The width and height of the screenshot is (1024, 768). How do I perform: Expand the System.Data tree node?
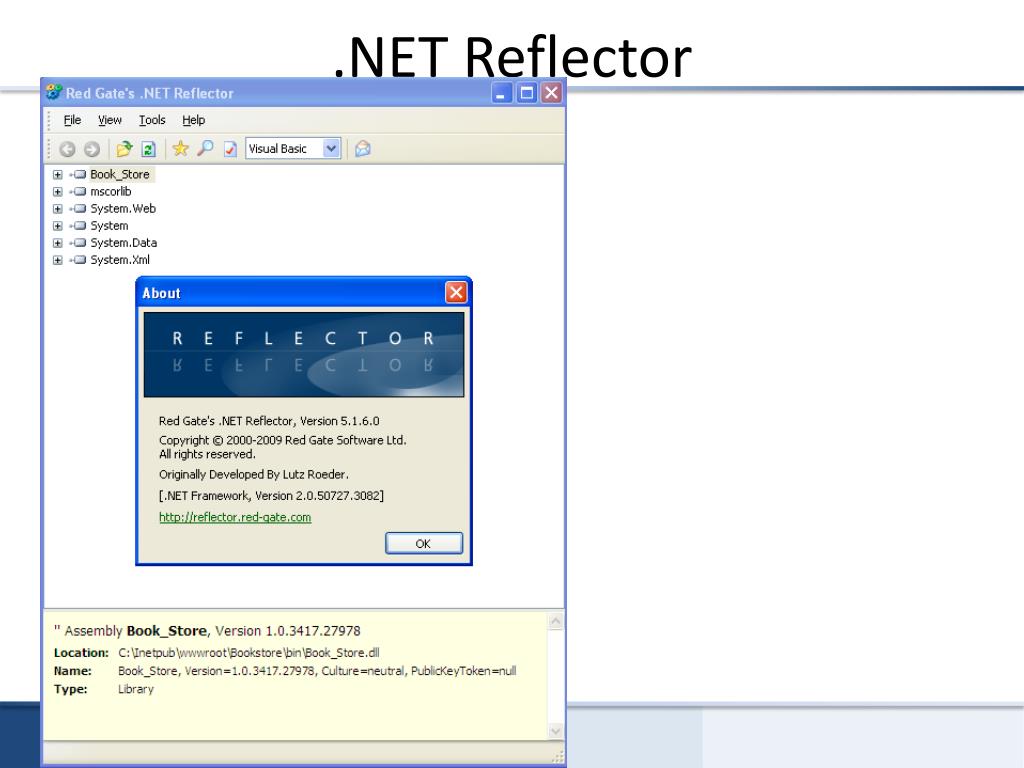57,242
